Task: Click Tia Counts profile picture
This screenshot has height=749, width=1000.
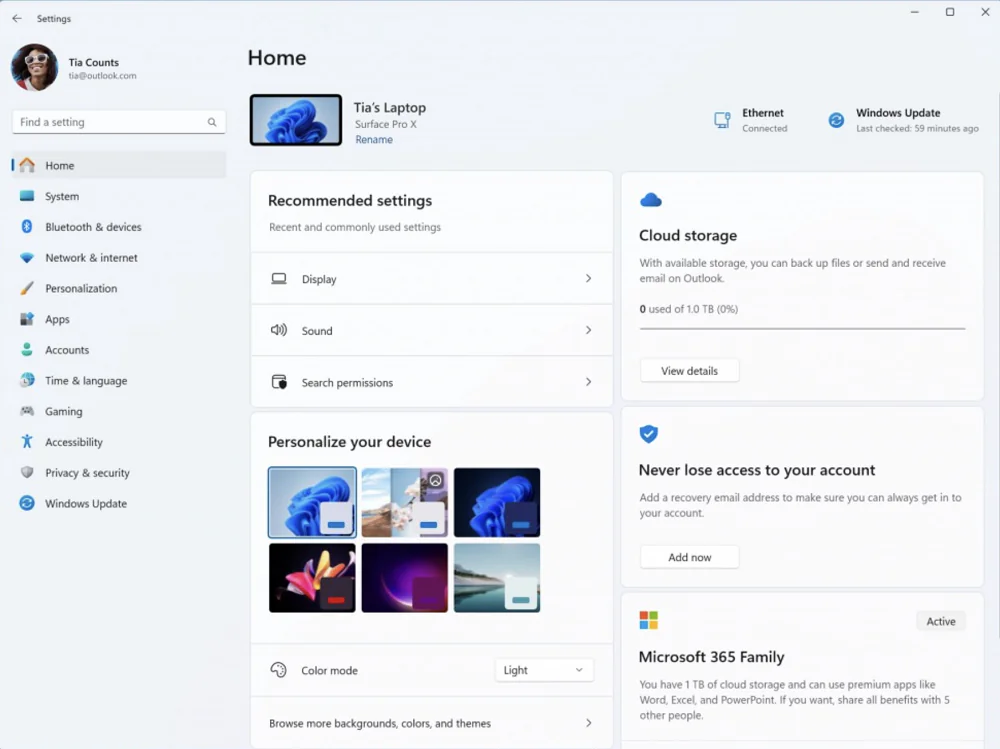Action: click(x=34, y=68)
